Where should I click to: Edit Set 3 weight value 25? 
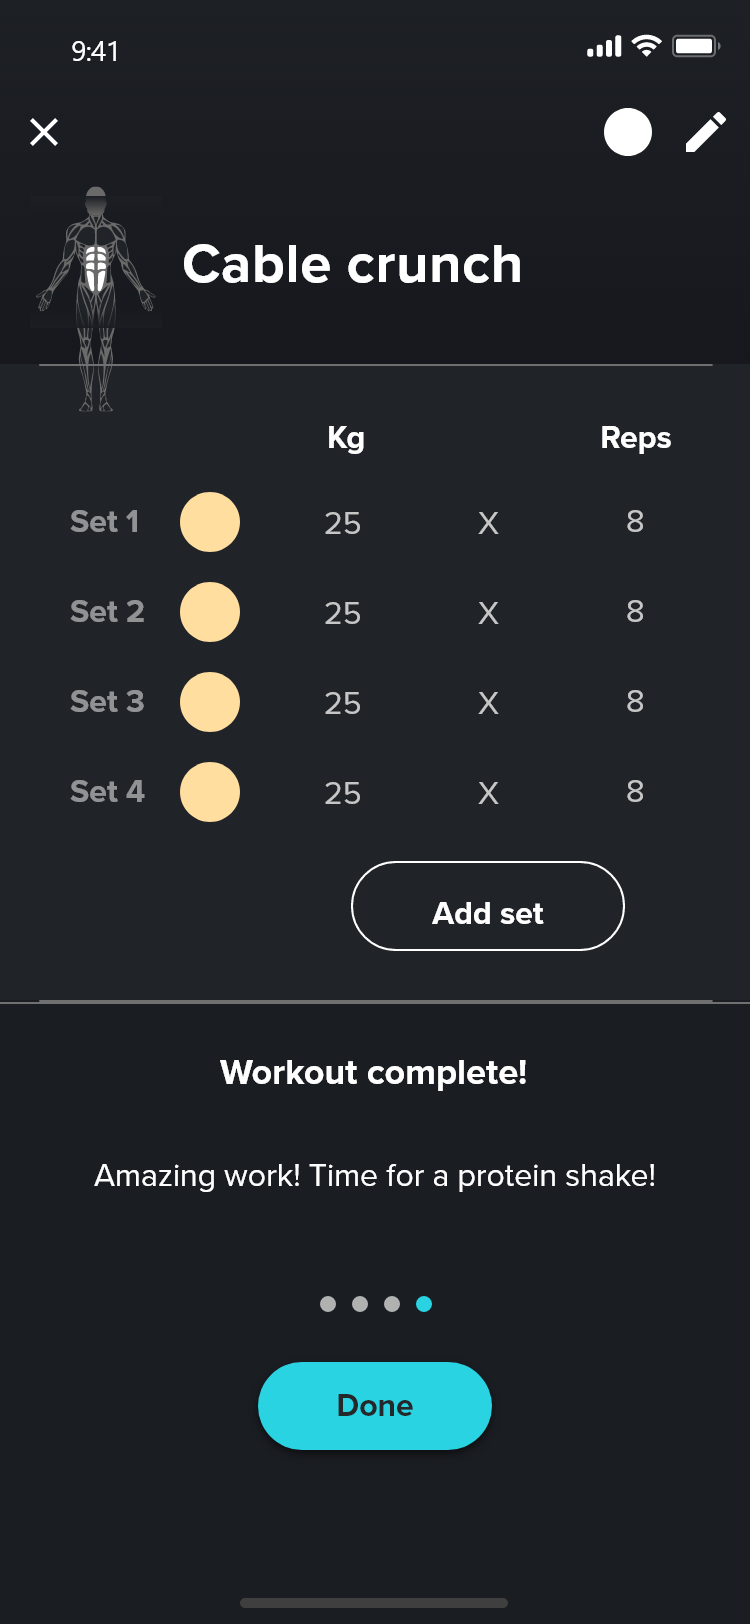(342, 703)
